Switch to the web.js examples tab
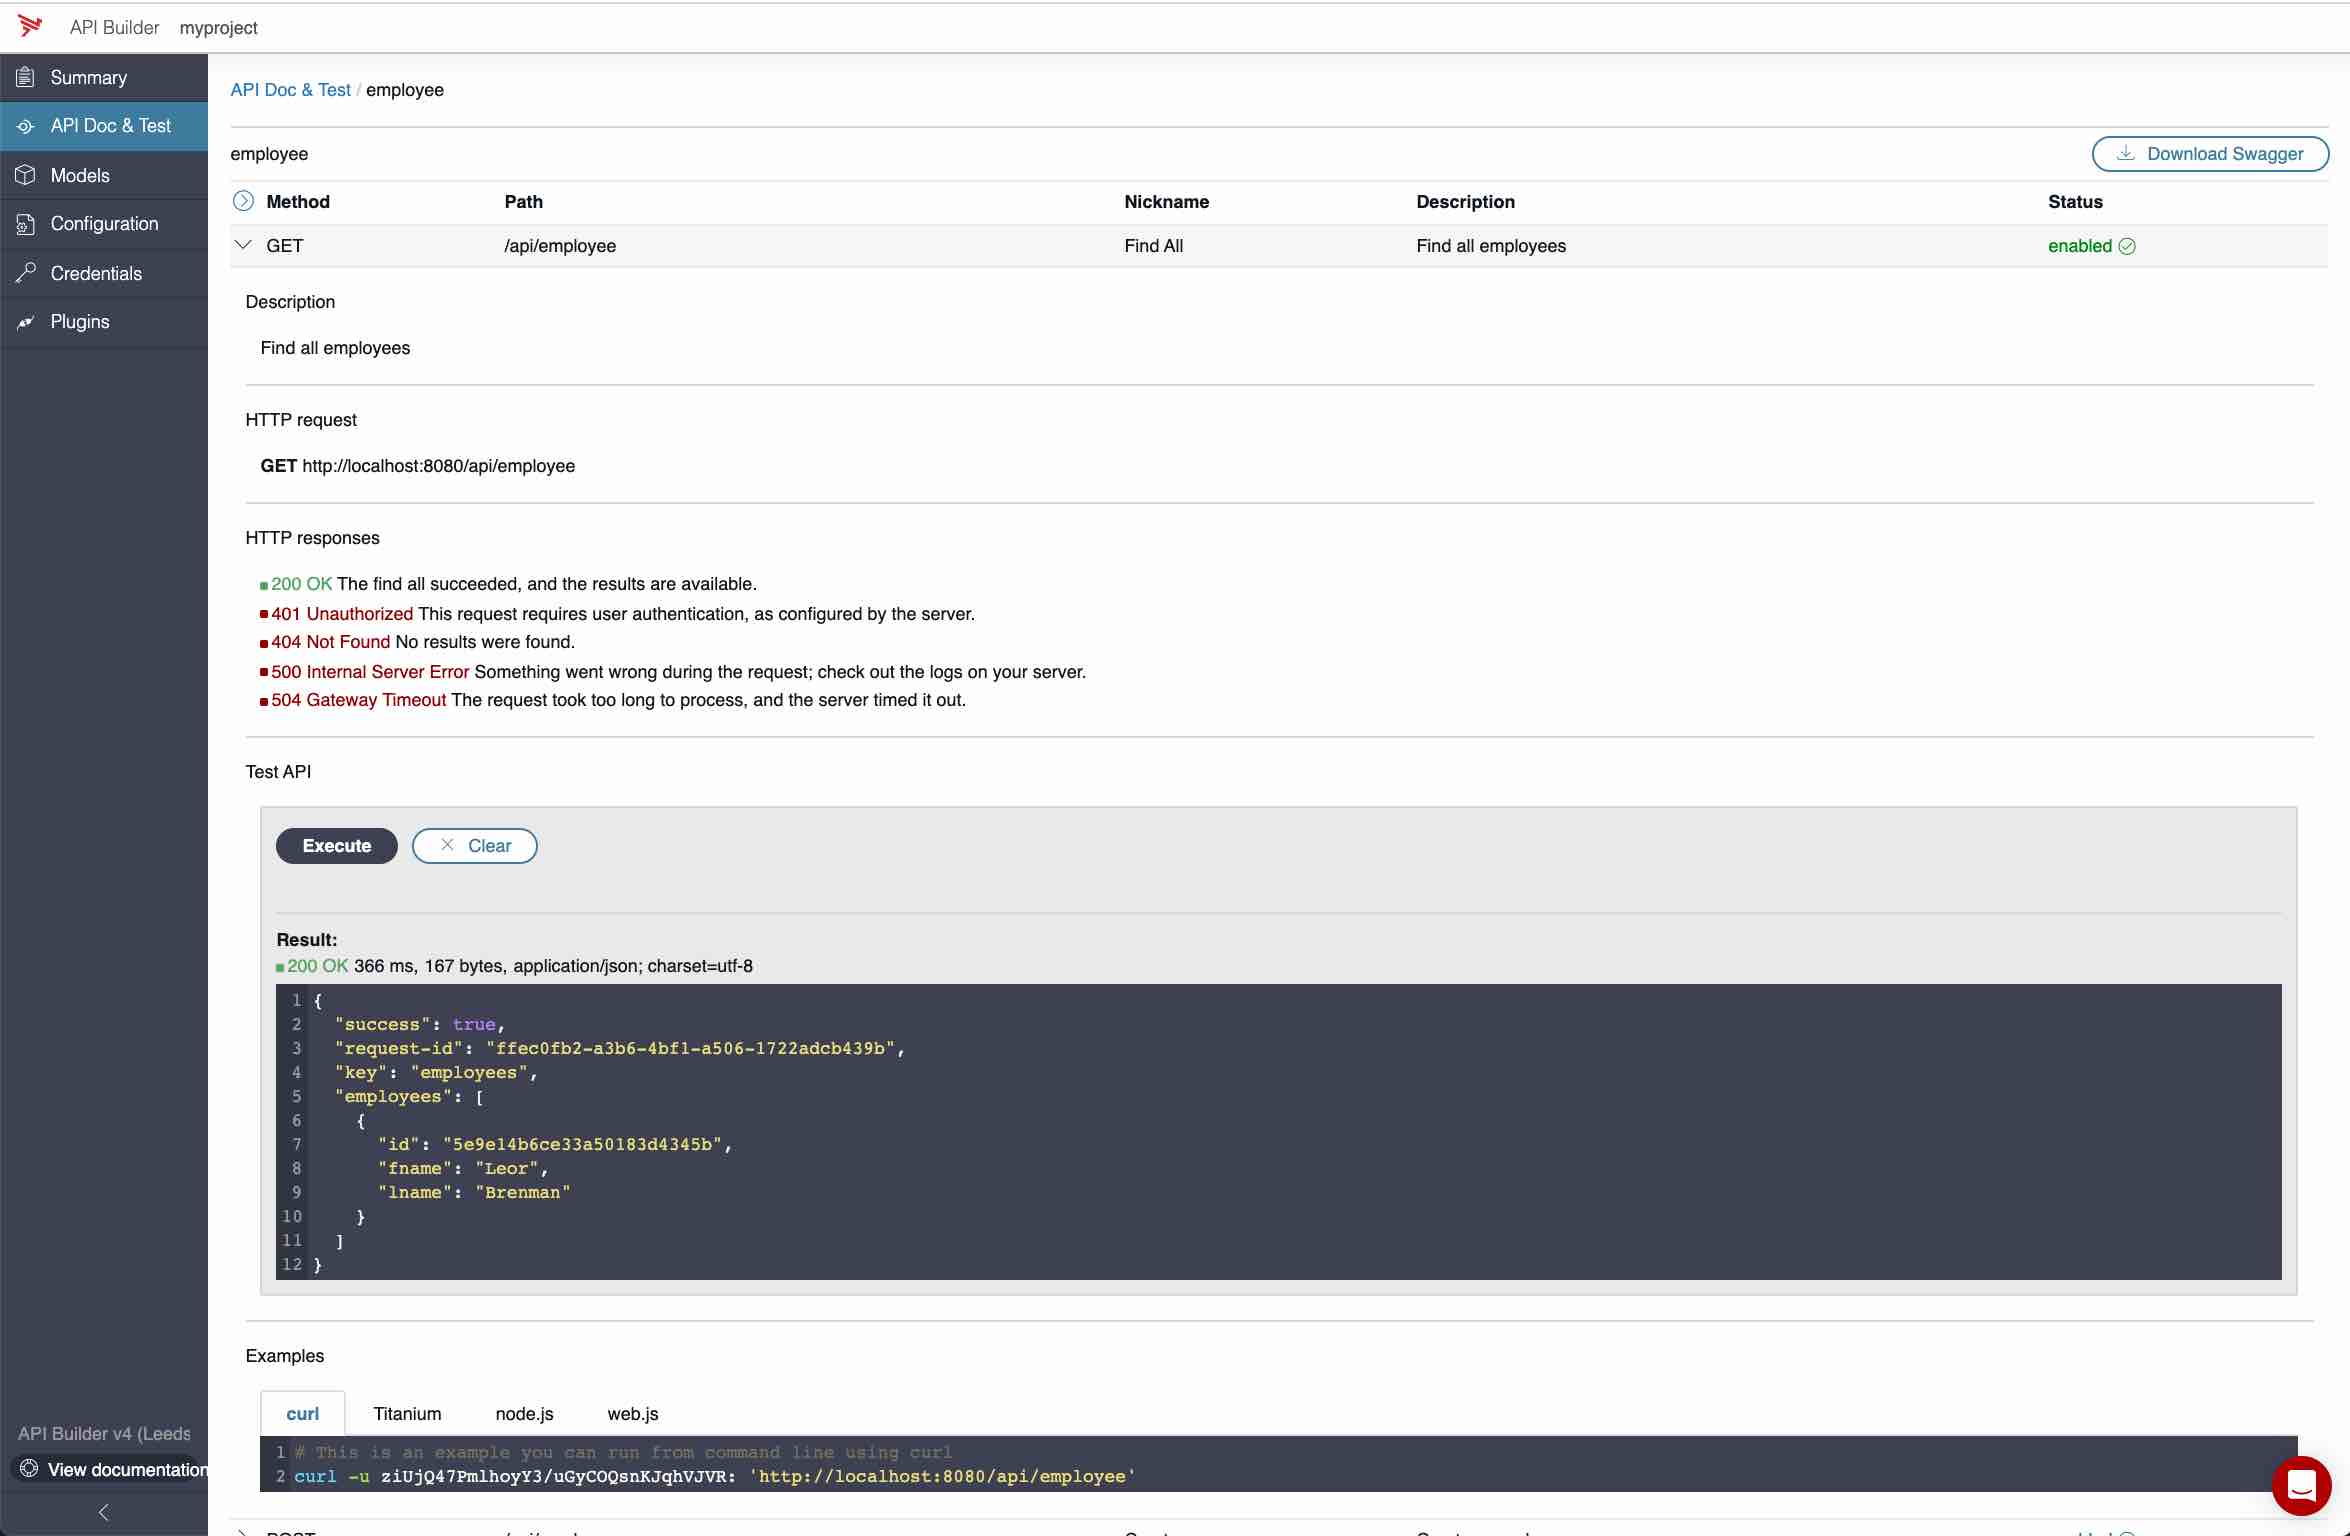The height and width of the screenshot is (1536, 2350). (632, 1413)
